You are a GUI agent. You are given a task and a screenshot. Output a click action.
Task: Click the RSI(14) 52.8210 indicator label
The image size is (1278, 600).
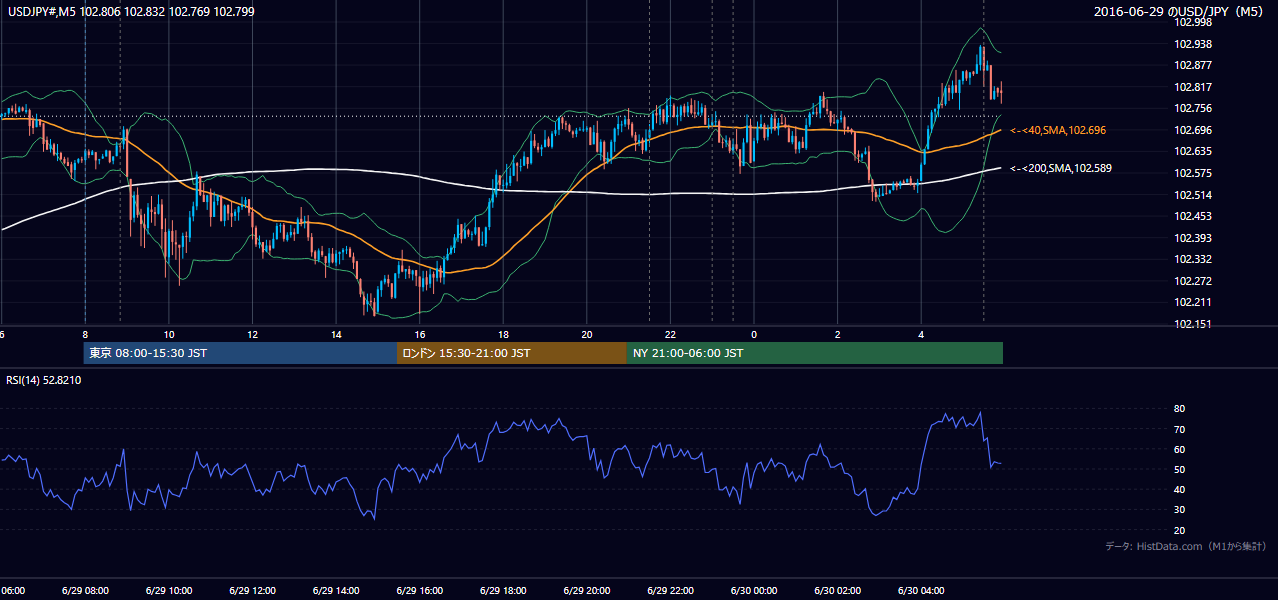coord(44,380)
